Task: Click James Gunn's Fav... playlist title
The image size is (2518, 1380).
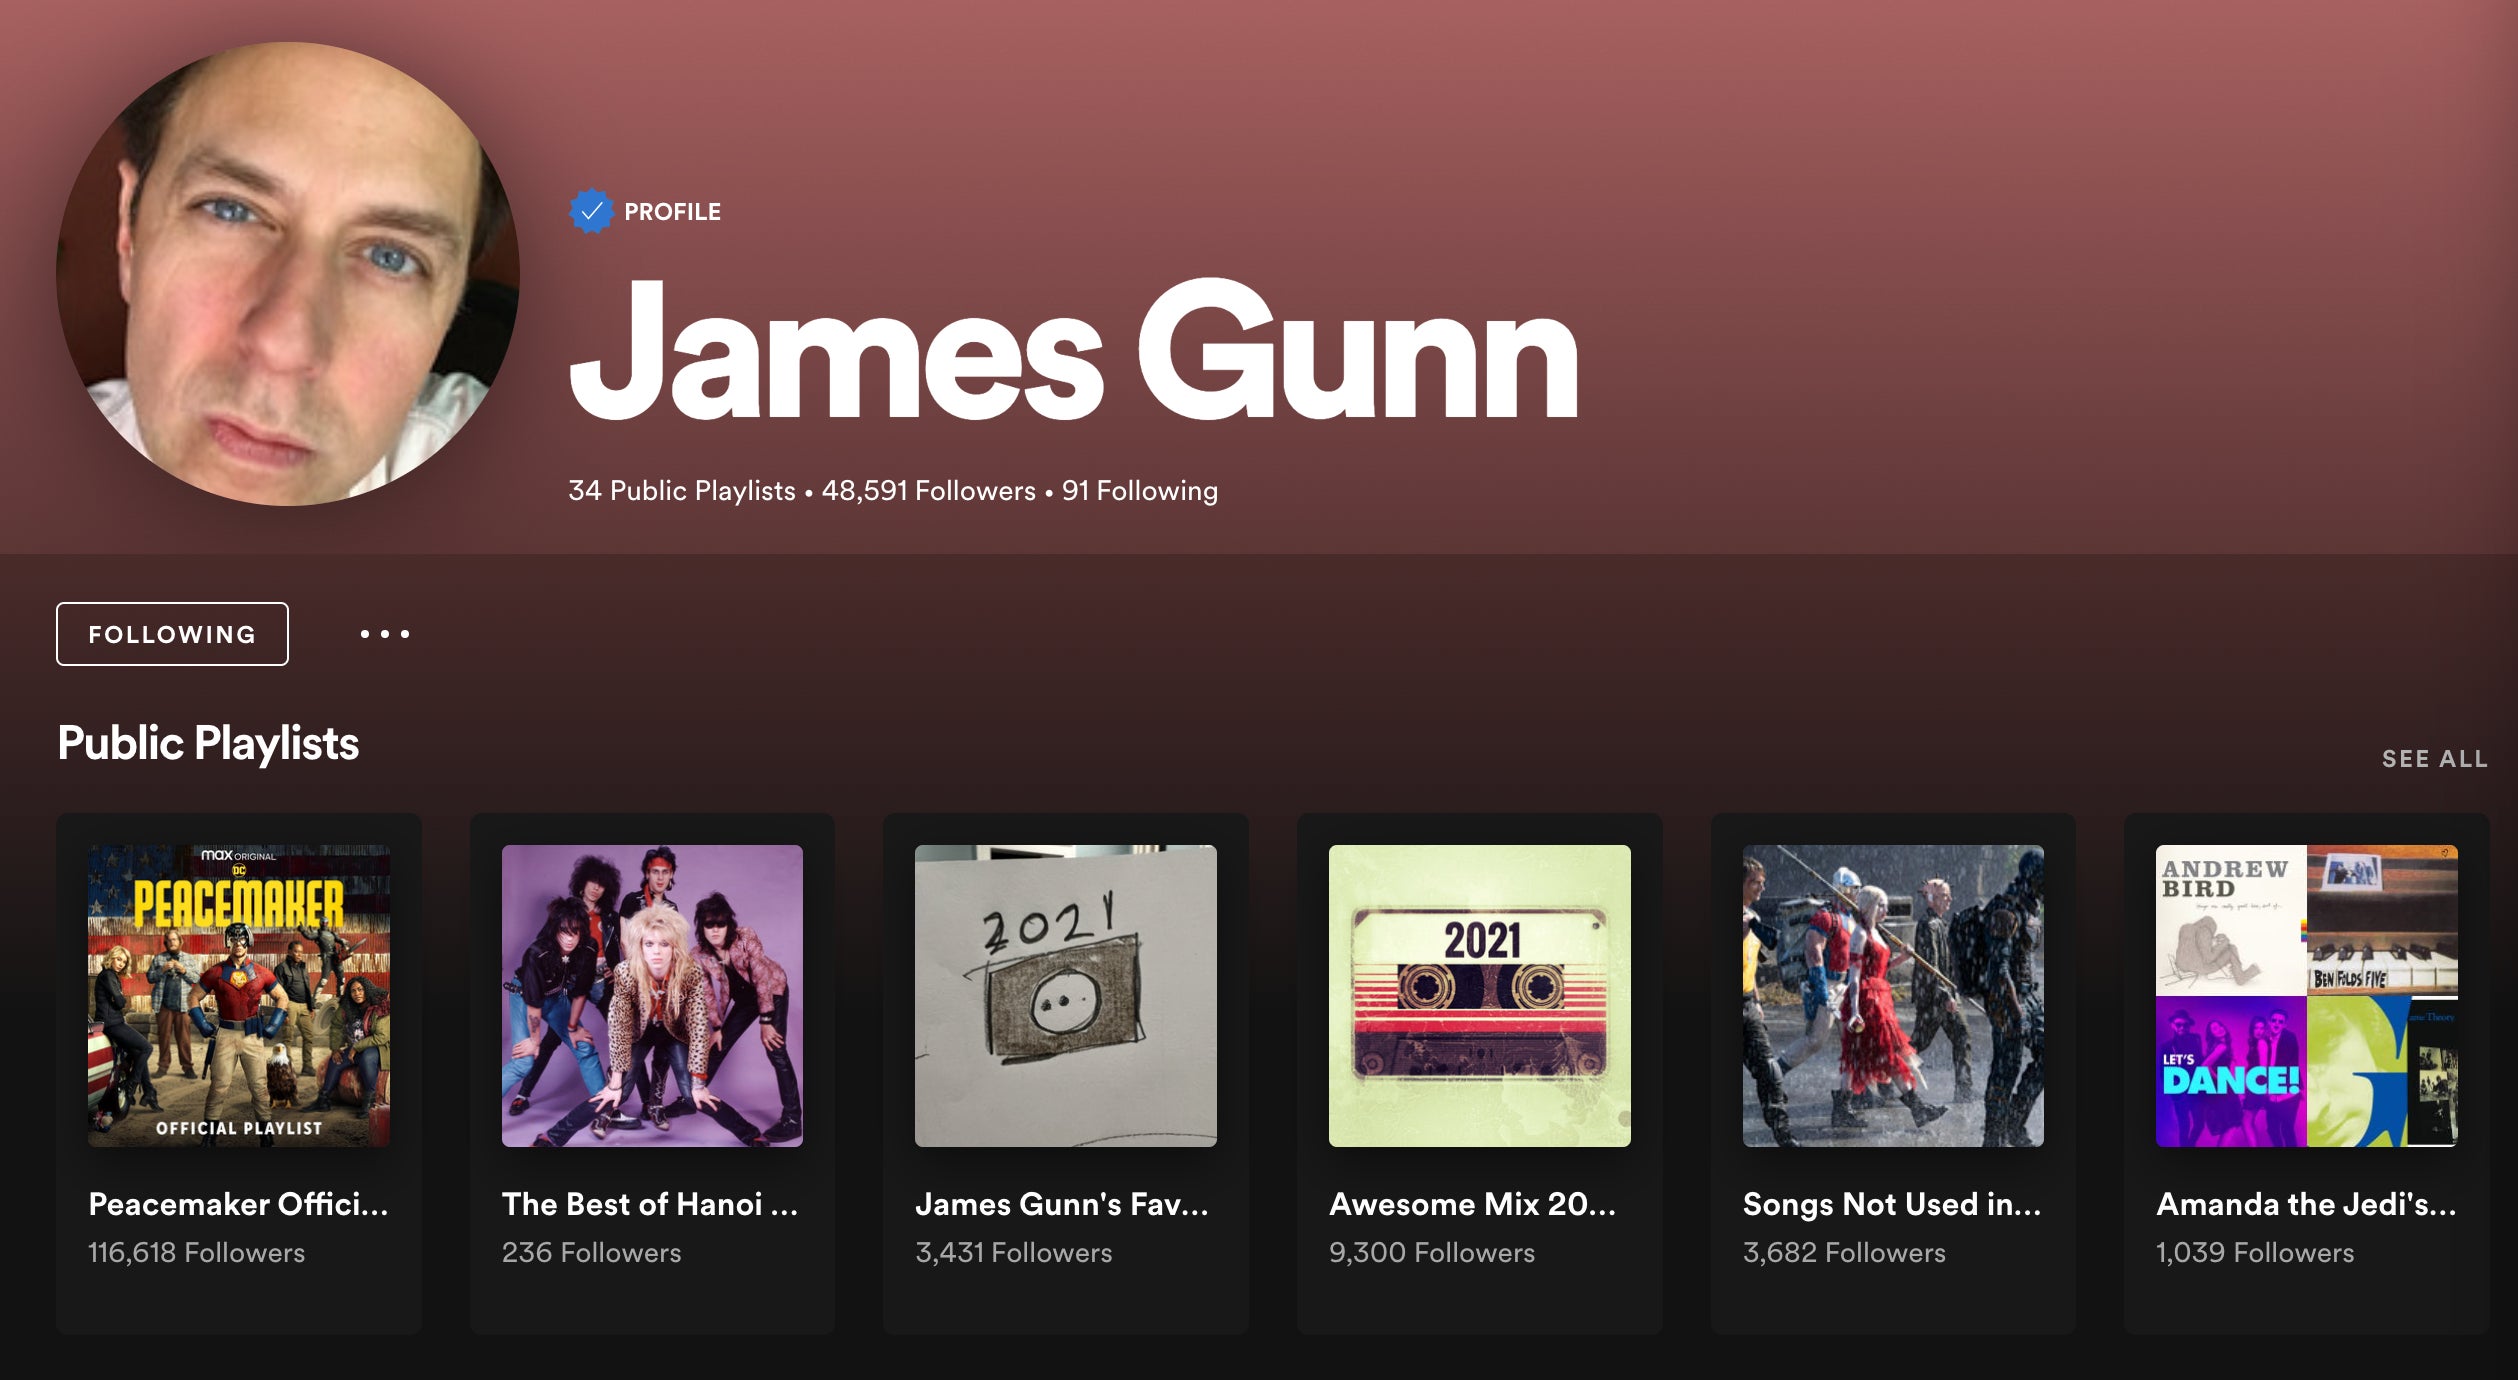Action: tap(1061, 1204)
